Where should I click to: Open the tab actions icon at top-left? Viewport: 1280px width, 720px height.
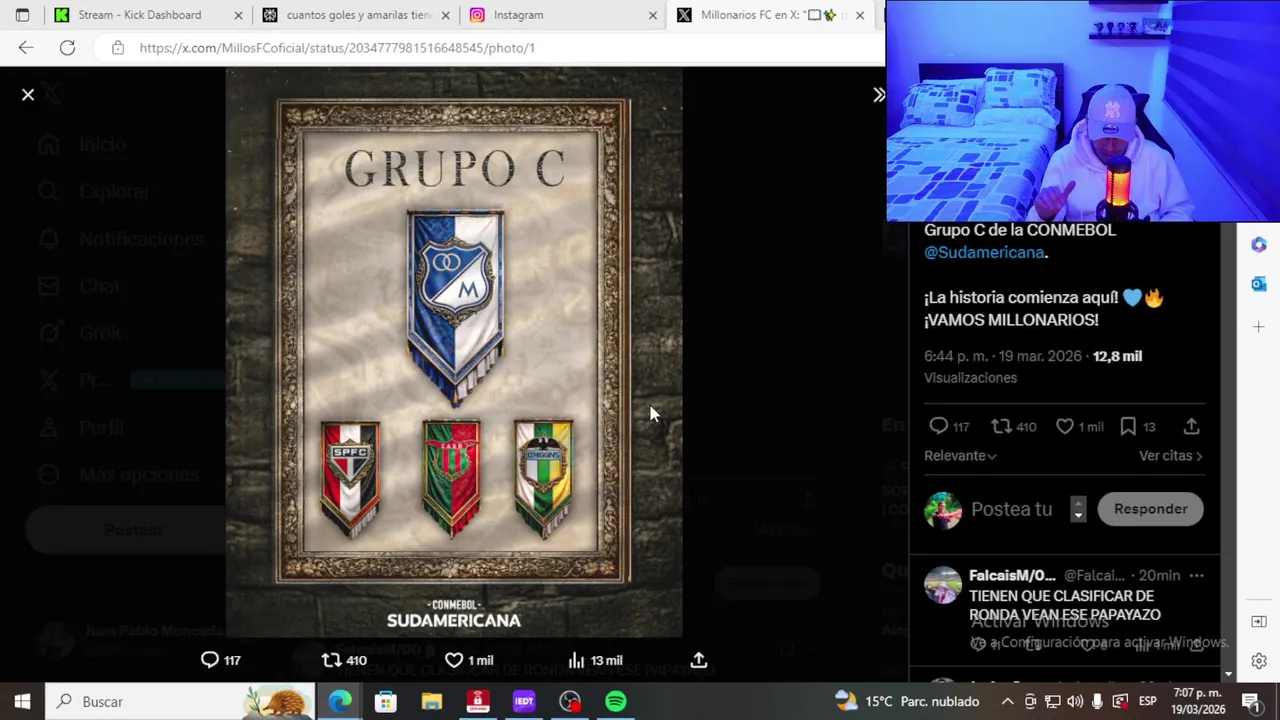pos(22,15)
